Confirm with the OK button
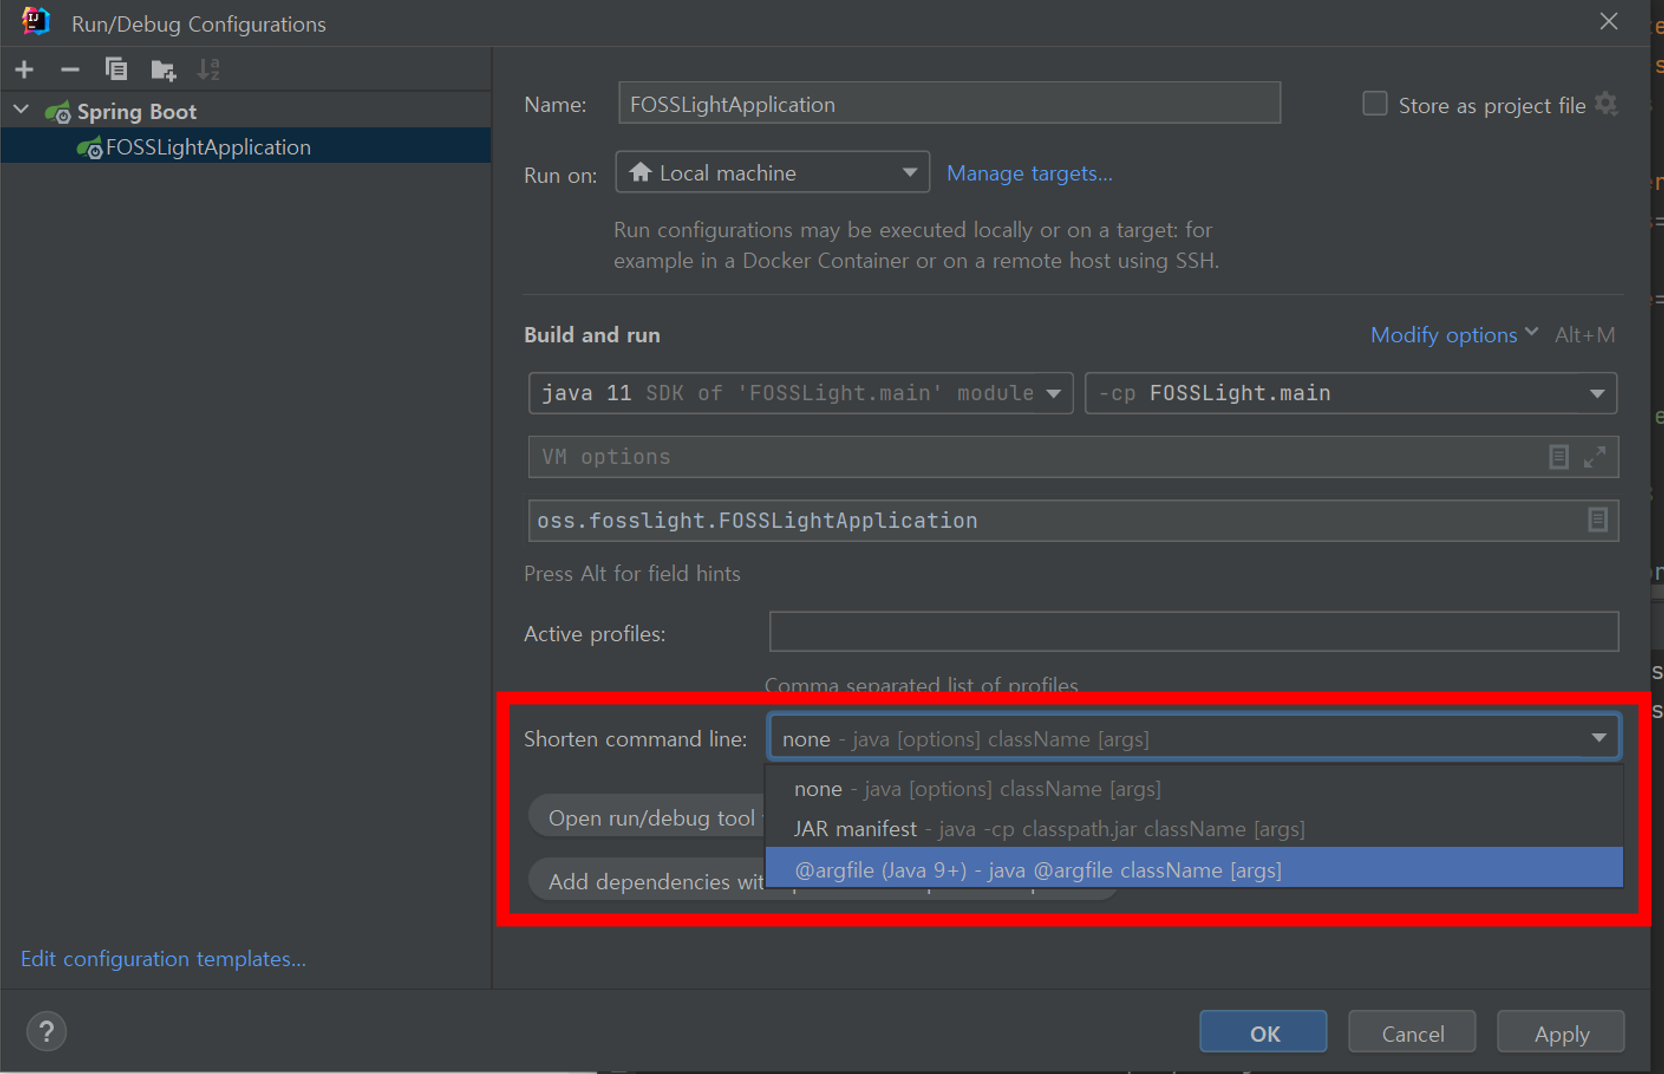This screenshot has height=1074, width=1664. [1263, 1032]
